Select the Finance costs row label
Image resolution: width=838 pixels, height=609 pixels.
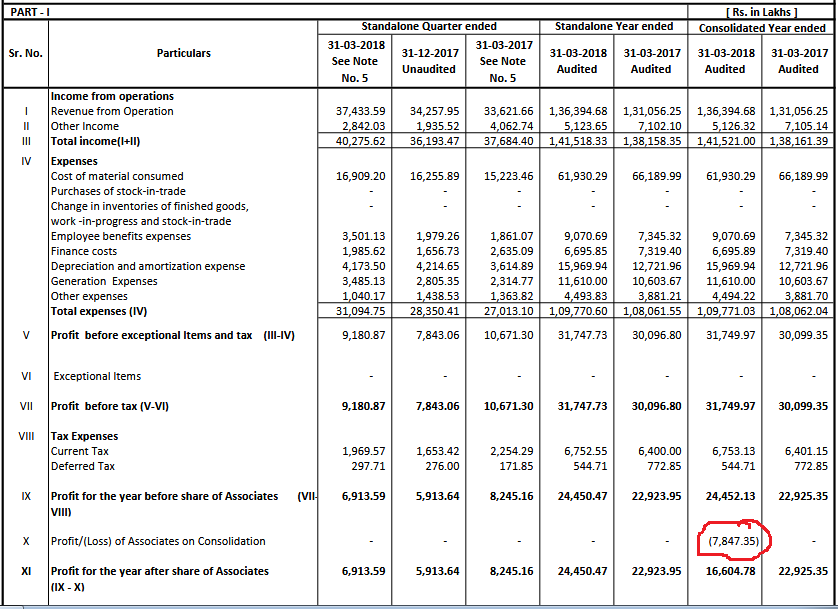84,251
